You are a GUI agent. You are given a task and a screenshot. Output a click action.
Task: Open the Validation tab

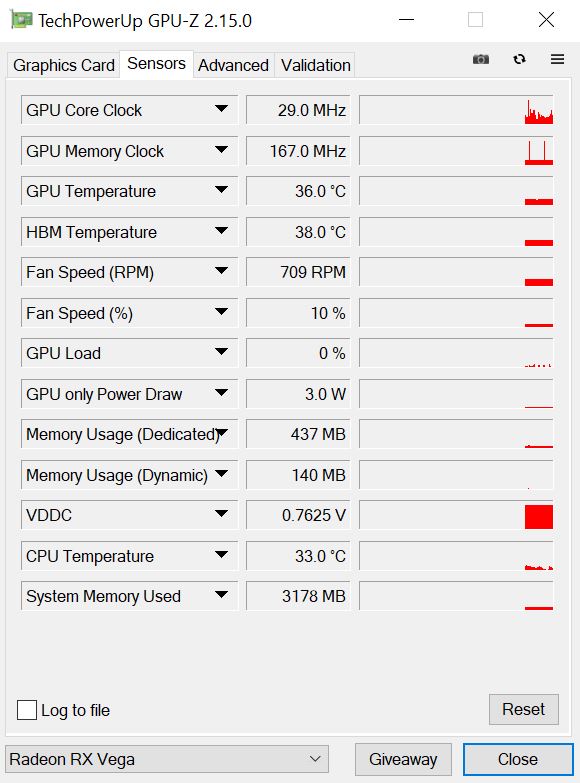click(x=315, y=65)
